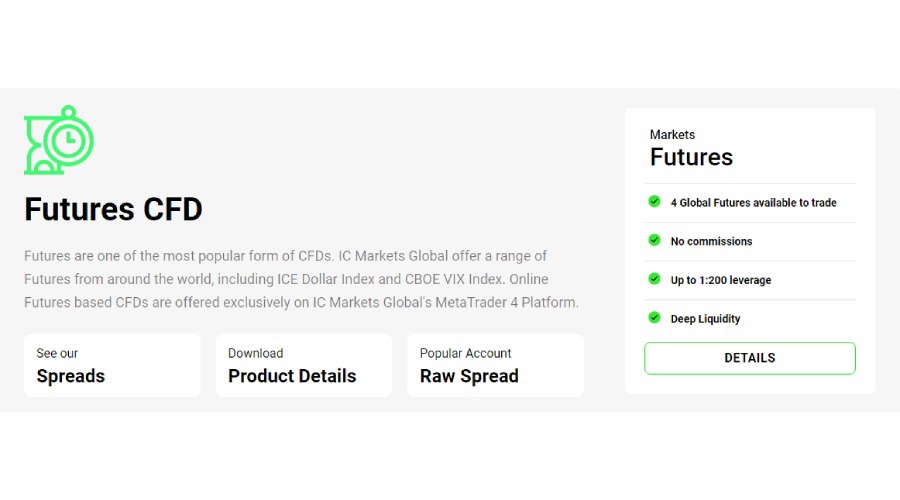The image size is (900, 500).
Task: Click the No commissions text
Action: (711, 242)
